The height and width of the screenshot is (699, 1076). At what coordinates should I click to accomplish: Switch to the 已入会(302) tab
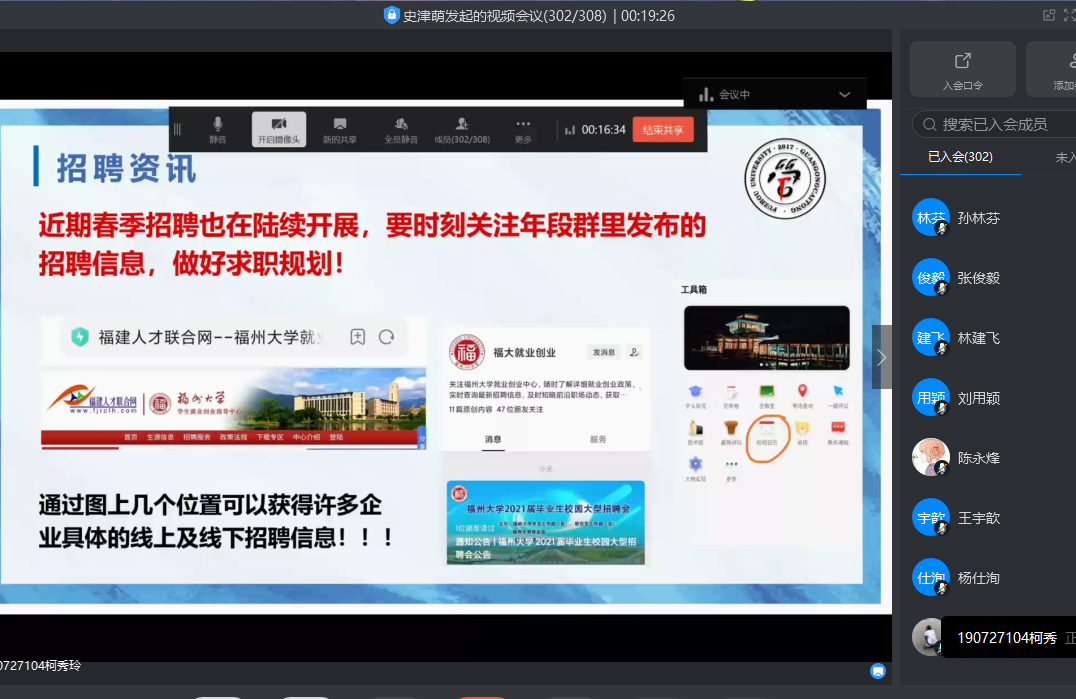coord(960,157)
